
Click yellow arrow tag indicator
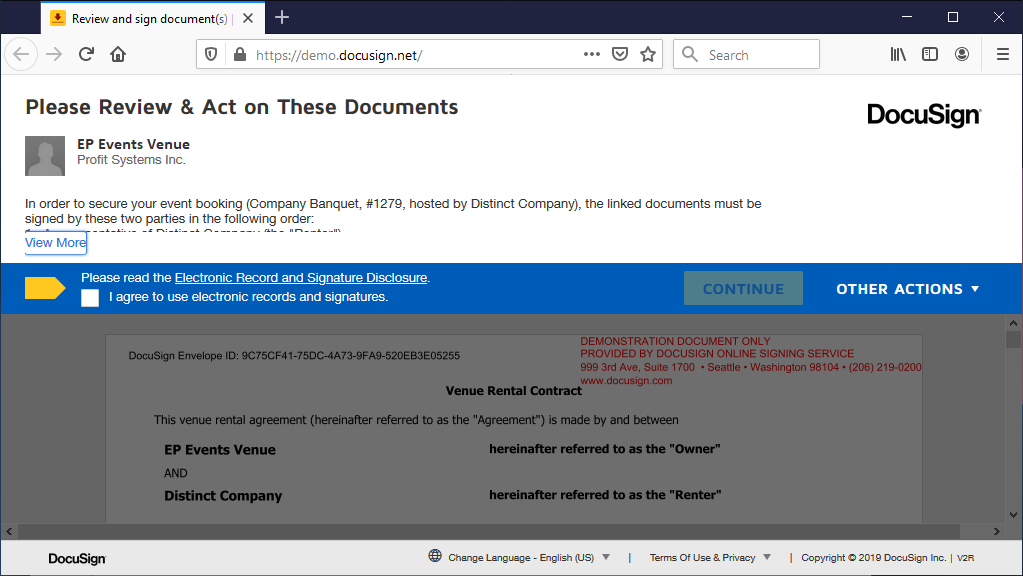(x=45, y=288)
